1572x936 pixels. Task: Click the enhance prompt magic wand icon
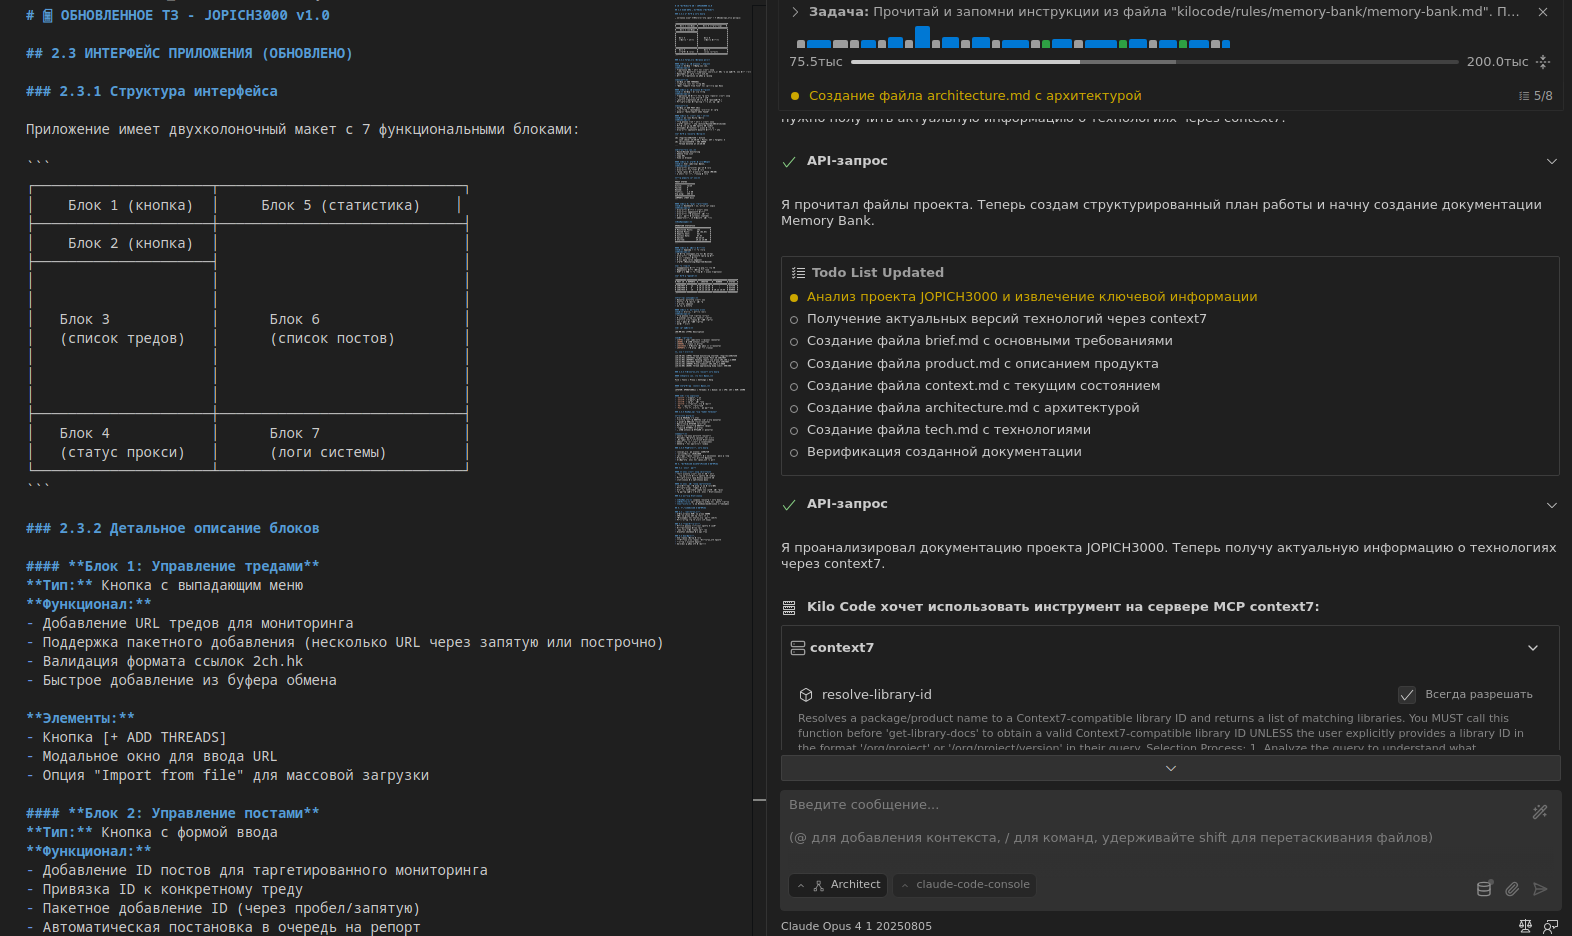pyautogui.click(x=1540, y=812)
